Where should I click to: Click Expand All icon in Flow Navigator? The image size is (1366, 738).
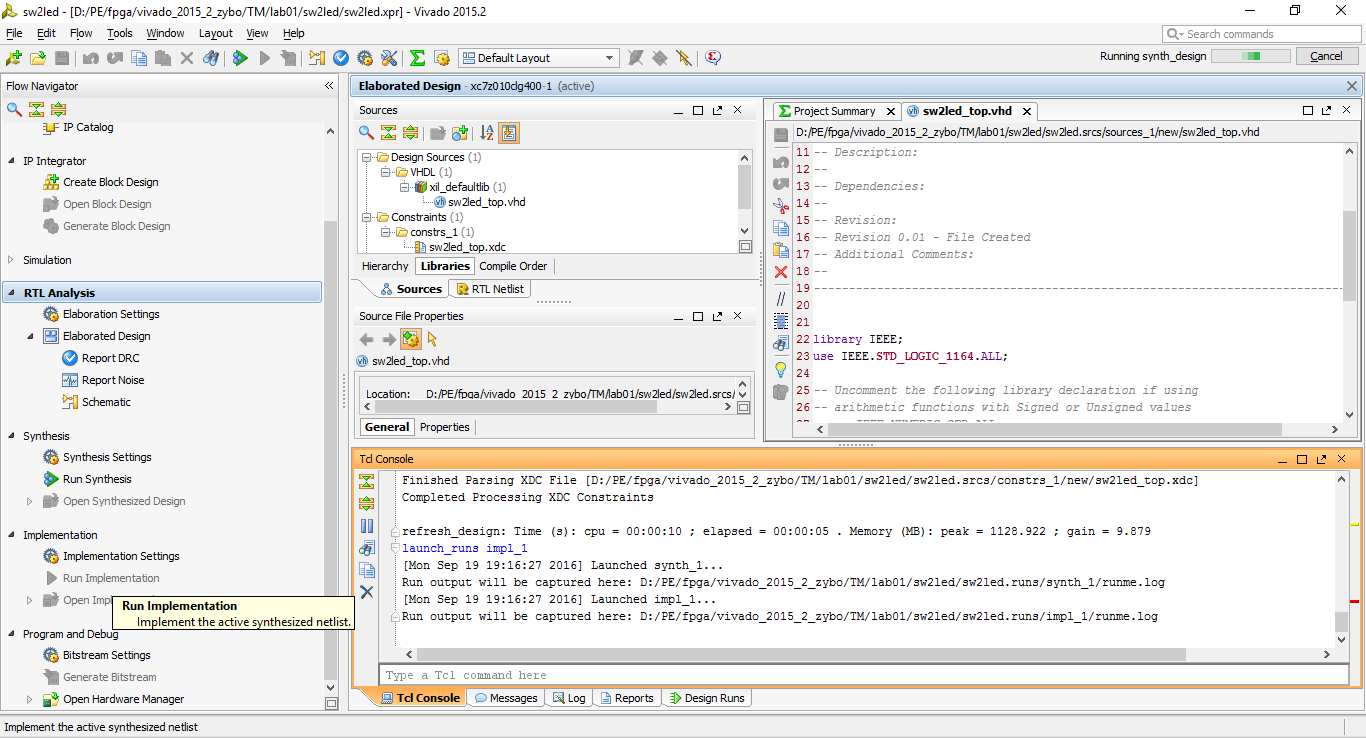(x=58, y=109)
